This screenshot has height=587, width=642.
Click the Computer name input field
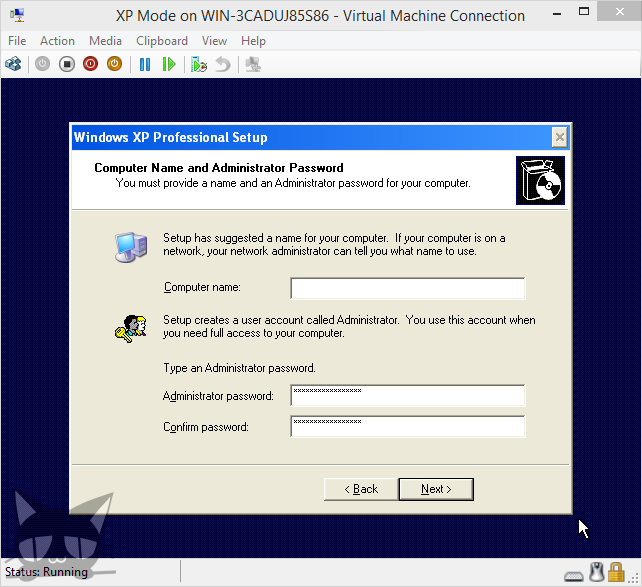coord(408,288)
